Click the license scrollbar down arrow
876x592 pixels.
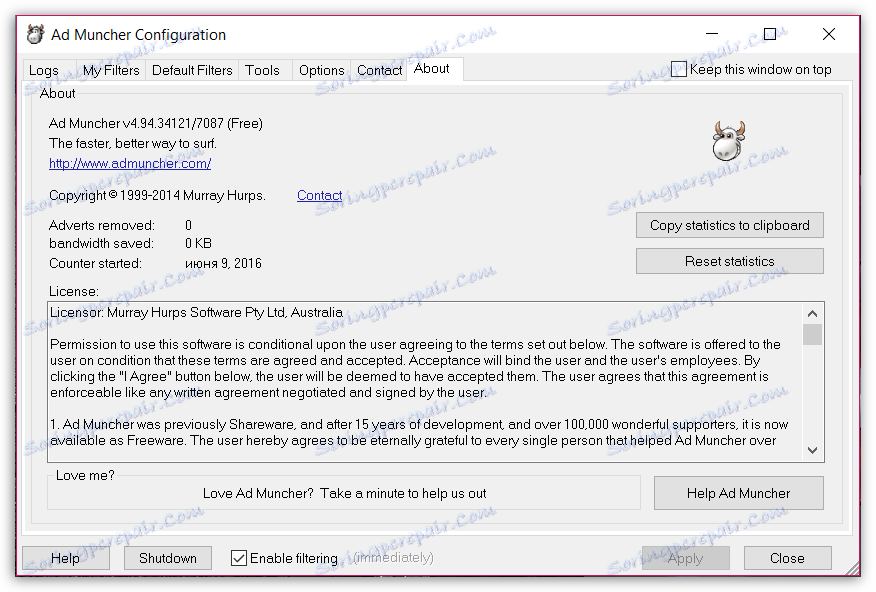[x=812, y=450]
